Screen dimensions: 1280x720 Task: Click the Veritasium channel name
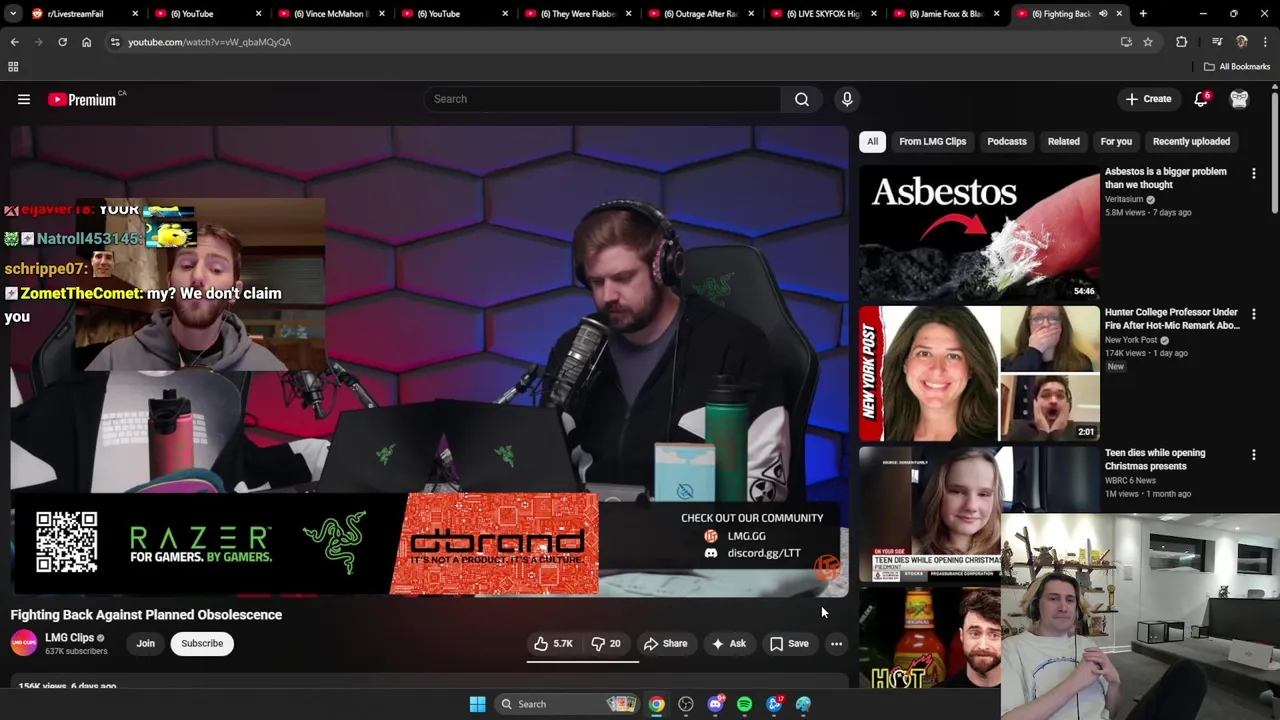[1124, 199]
